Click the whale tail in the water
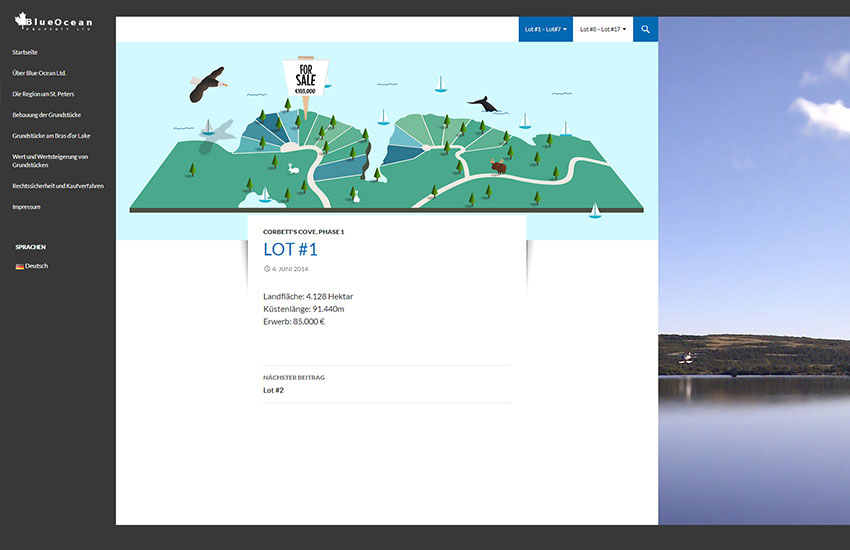Screen dimensions: 850x550 pos(481,104)
